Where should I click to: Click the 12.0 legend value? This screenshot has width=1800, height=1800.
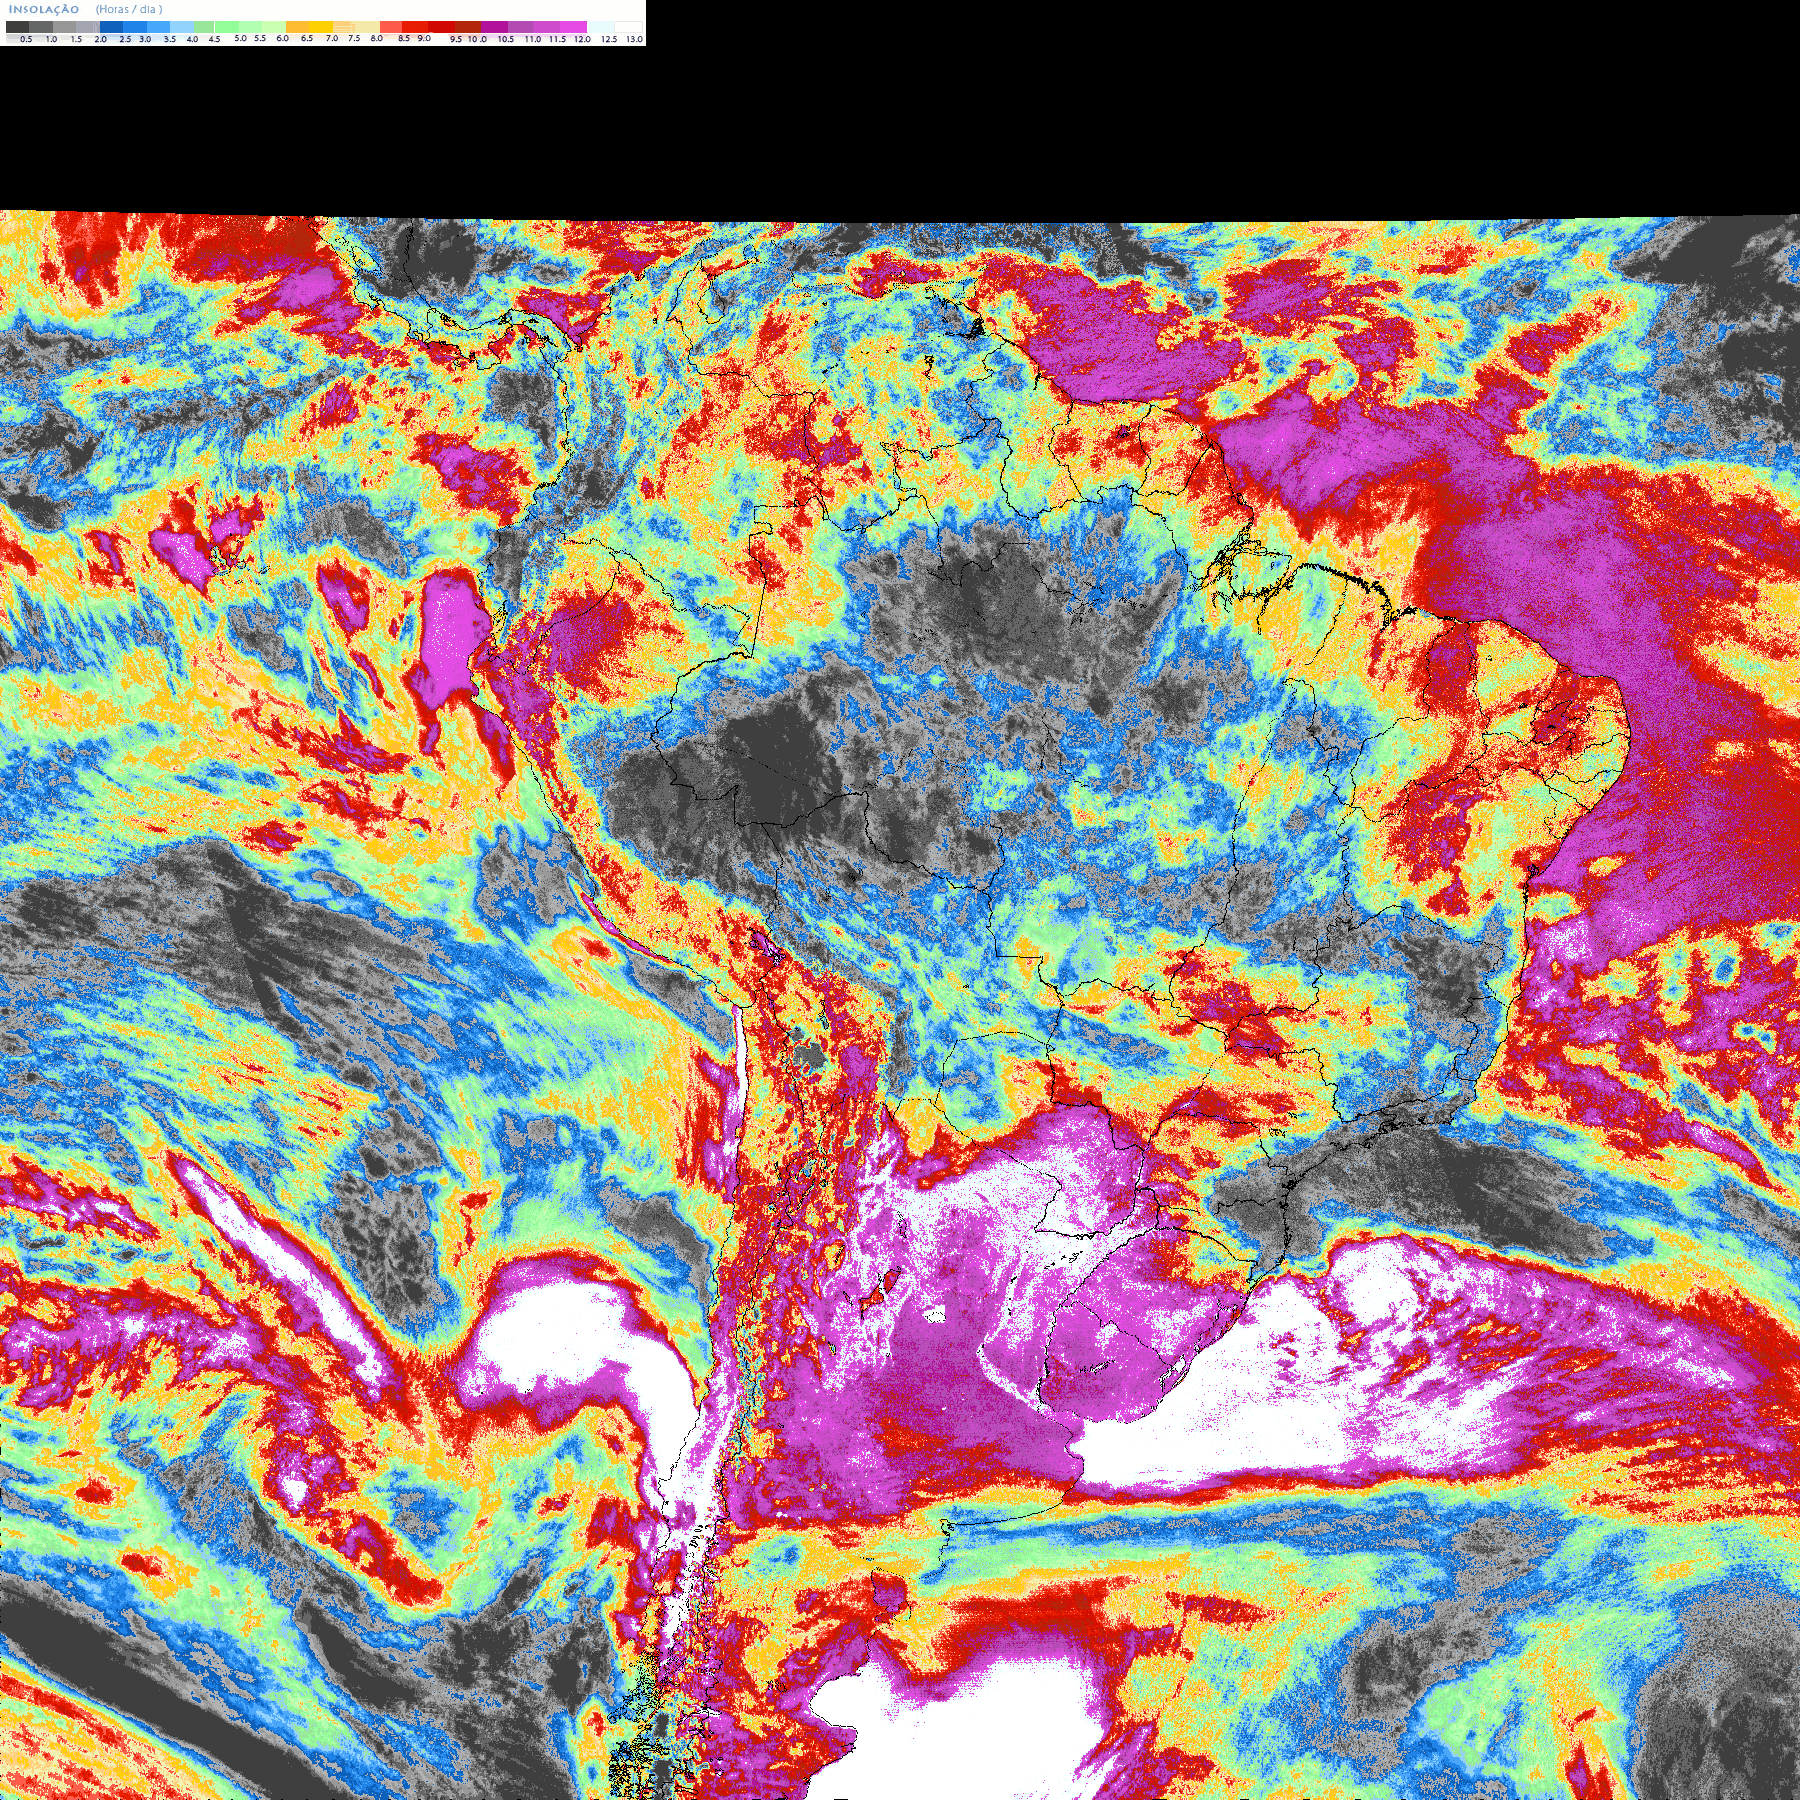(x=582, y=39)
